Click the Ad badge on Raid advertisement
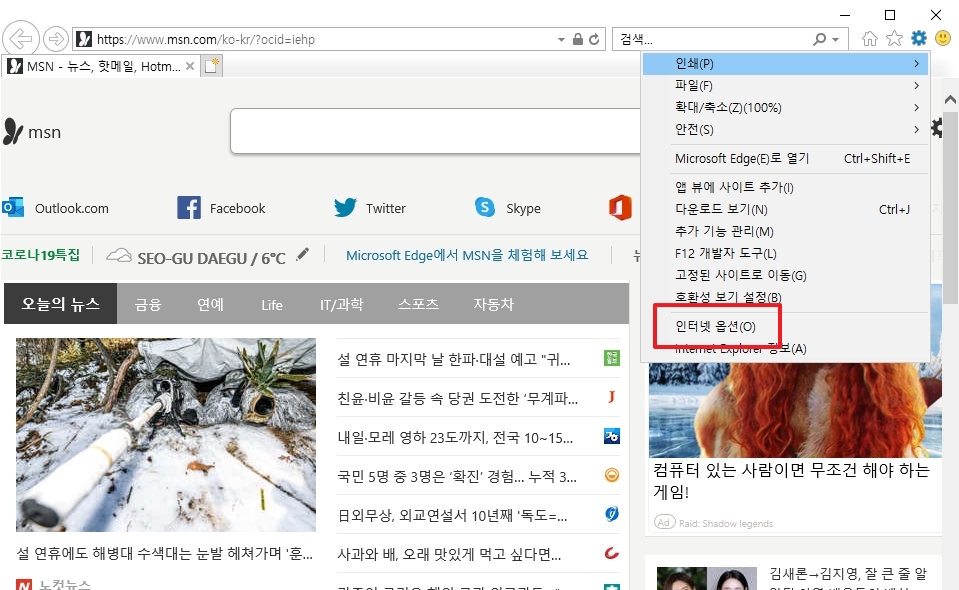The height and width of the screenshot is (590, 959). (x=664, y=522)
